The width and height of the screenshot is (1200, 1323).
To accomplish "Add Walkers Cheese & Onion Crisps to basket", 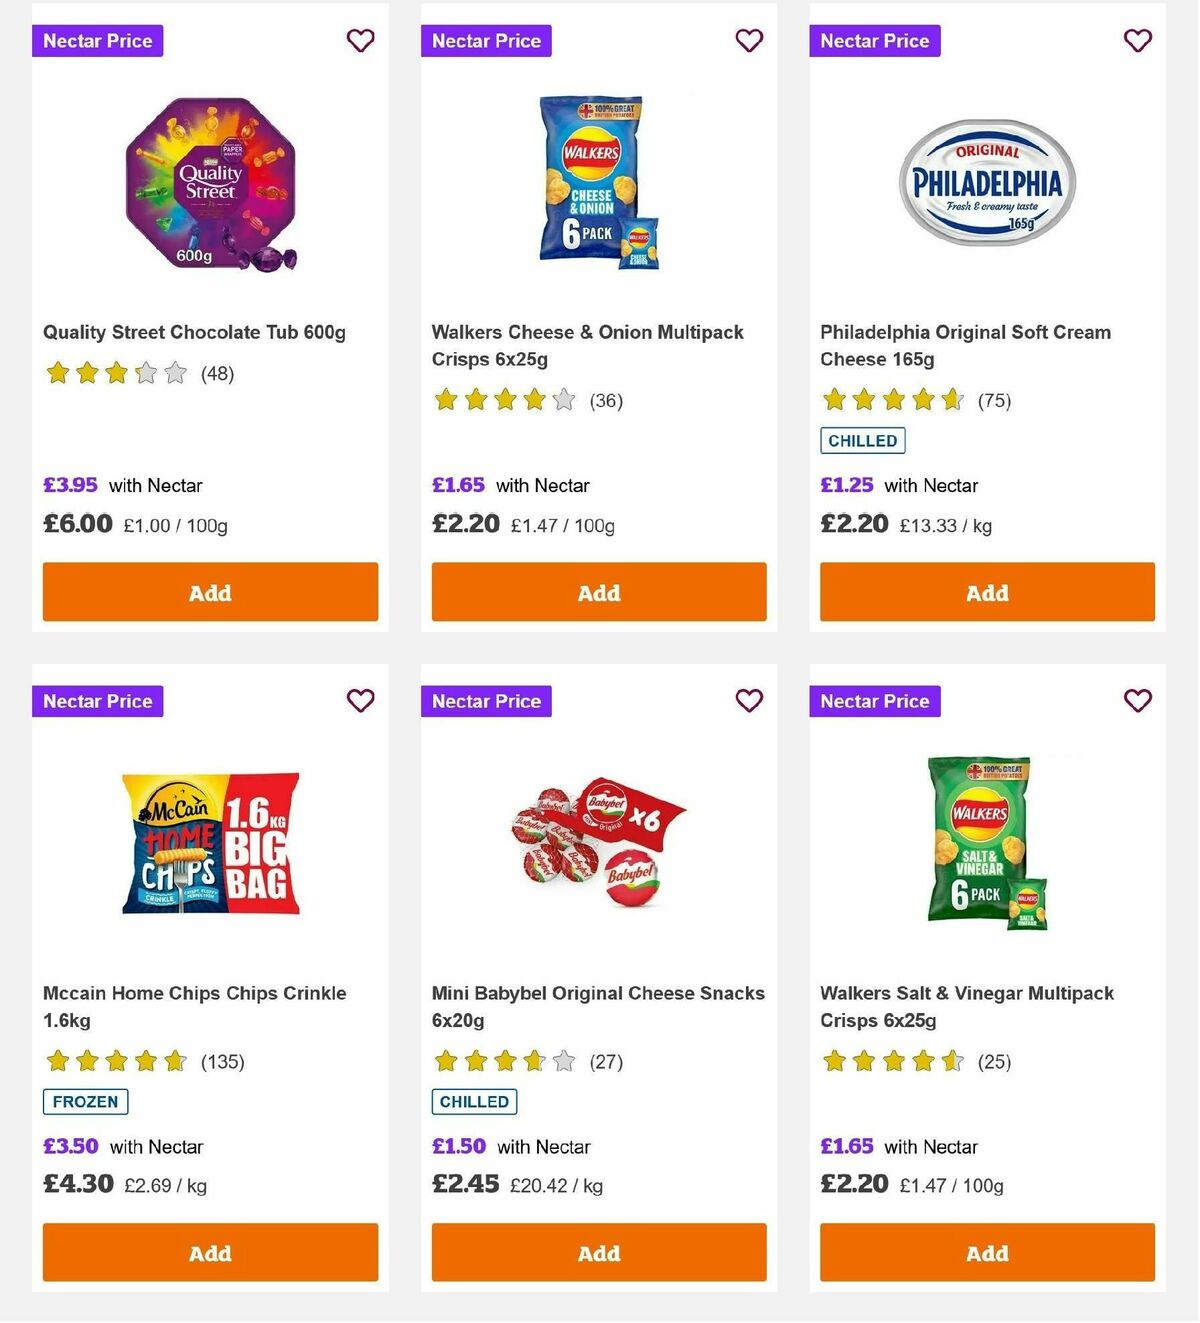I will (598, 592).
